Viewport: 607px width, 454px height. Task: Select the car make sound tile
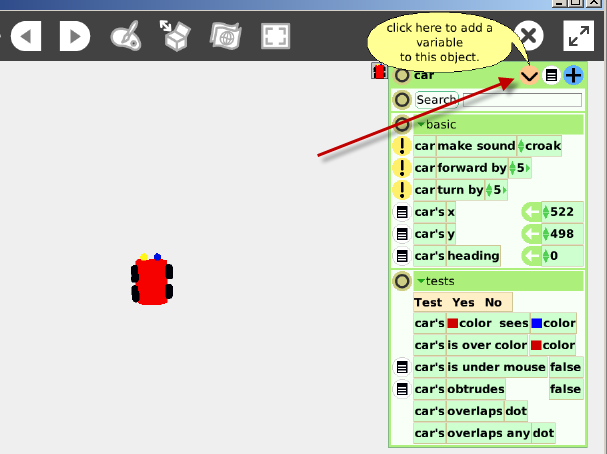(487, 146)
